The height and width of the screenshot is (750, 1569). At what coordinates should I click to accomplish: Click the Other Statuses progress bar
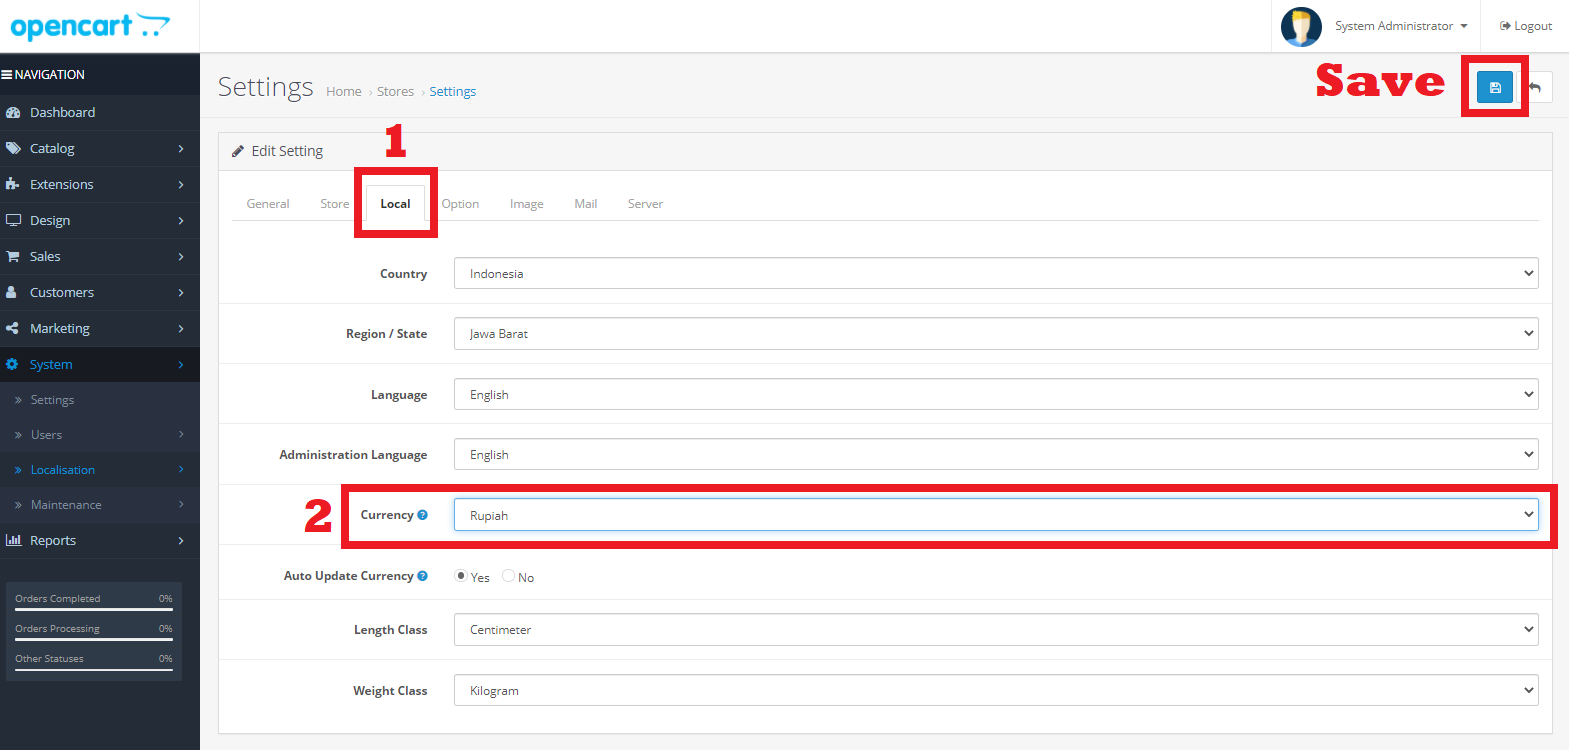[94, 669]
